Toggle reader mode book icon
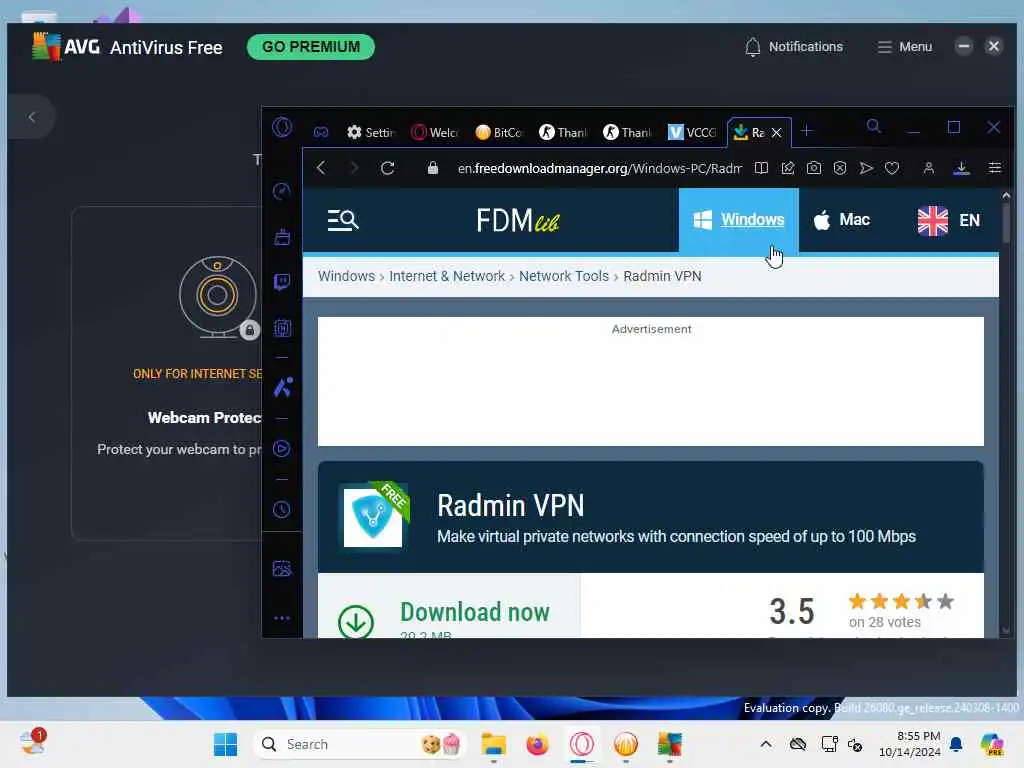This screenshot has height=768, width=1024. (761, 168)
